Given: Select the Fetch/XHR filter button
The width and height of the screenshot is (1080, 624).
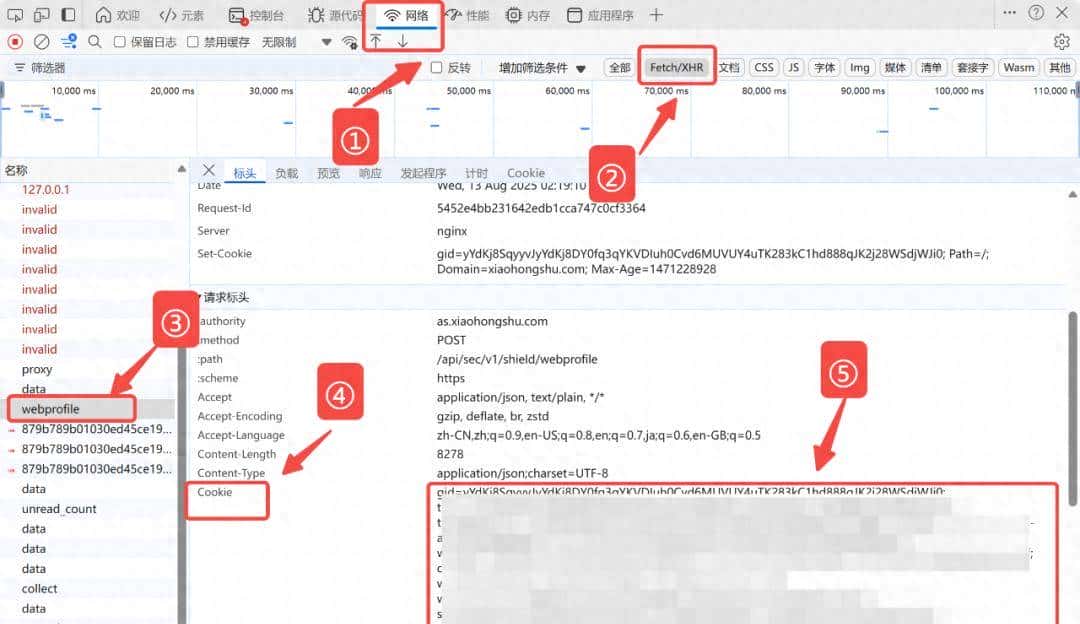Looking at the screenshot, I should 676,67.
